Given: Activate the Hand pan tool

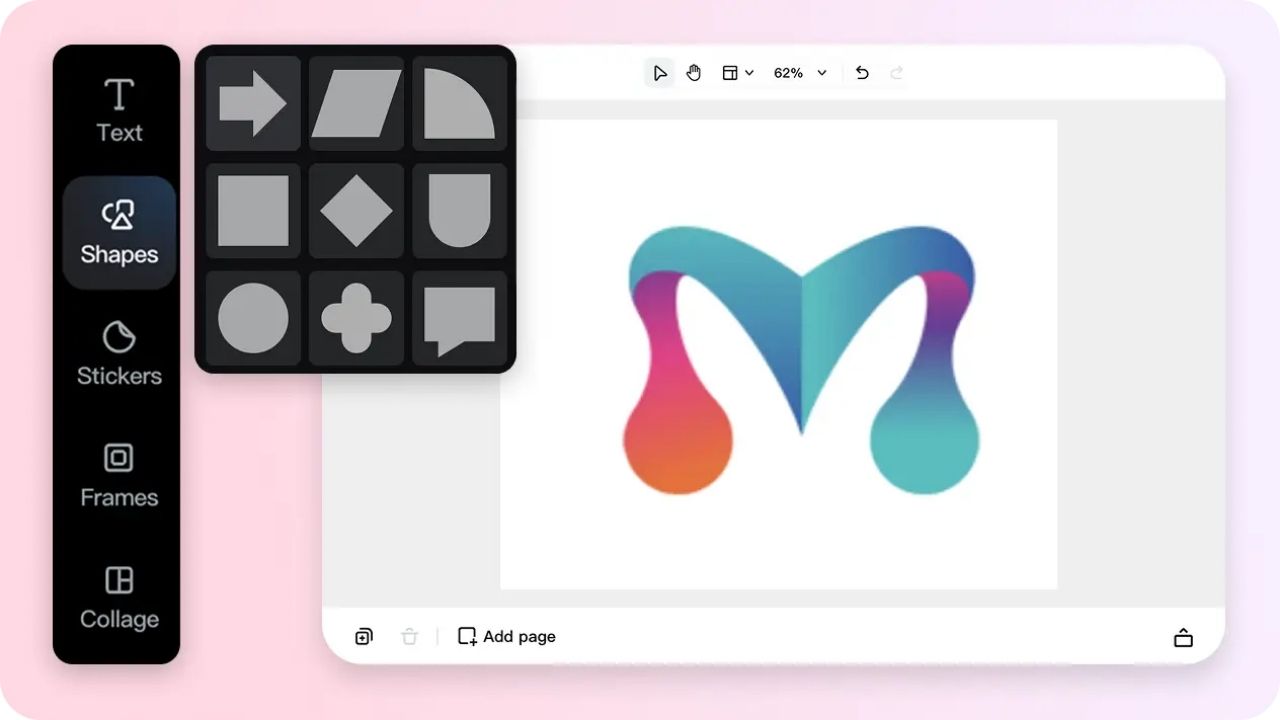Looking at the screenshot, I should tap(693, 72).
